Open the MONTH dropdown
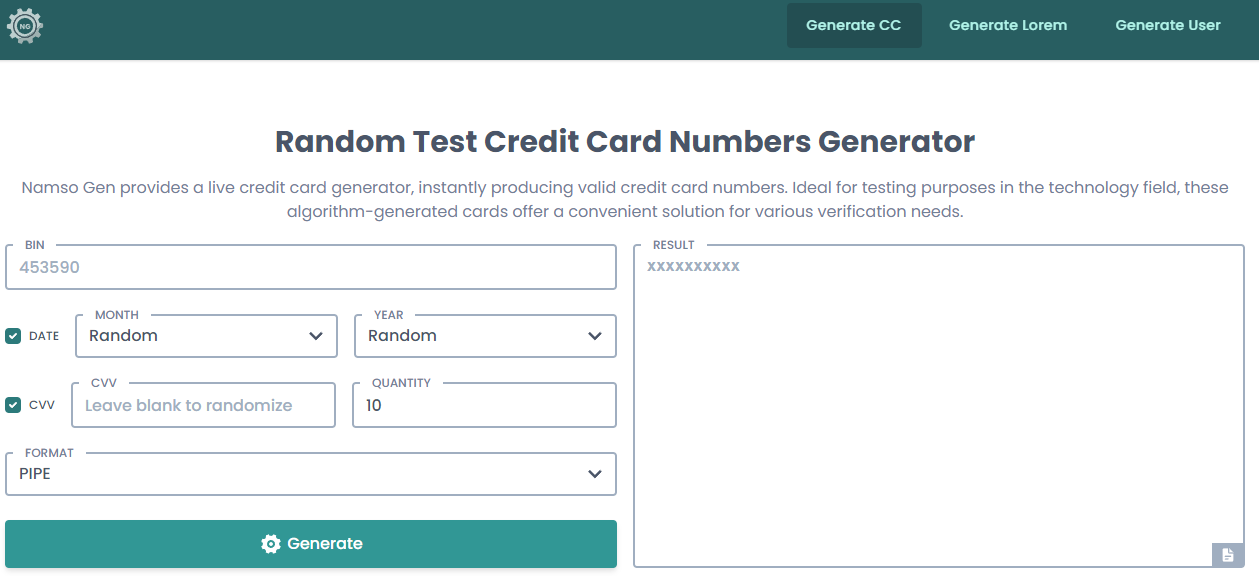 (206, 336)
